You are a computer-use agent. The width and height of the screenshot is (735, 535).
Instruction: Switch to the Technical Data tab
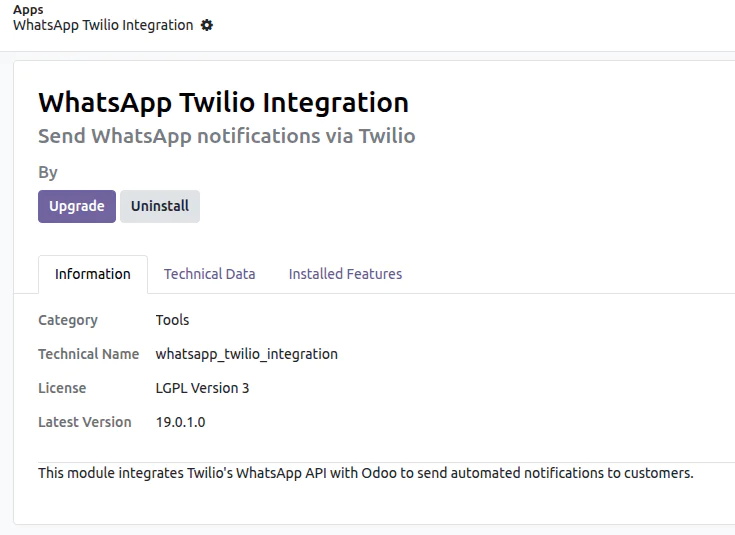coord(210,274)
